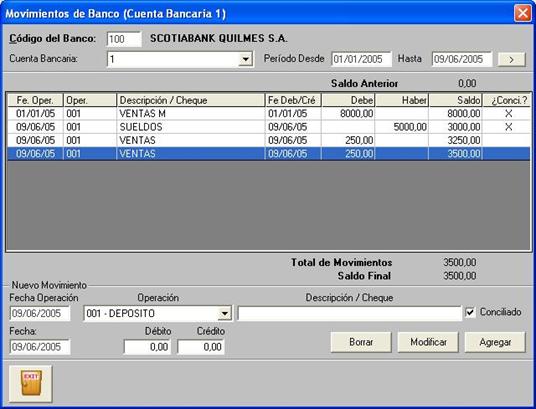Click the Saldo column header
Image resolution: width=536 pixels, height=409 pixels.
click(x=456, y=100)
